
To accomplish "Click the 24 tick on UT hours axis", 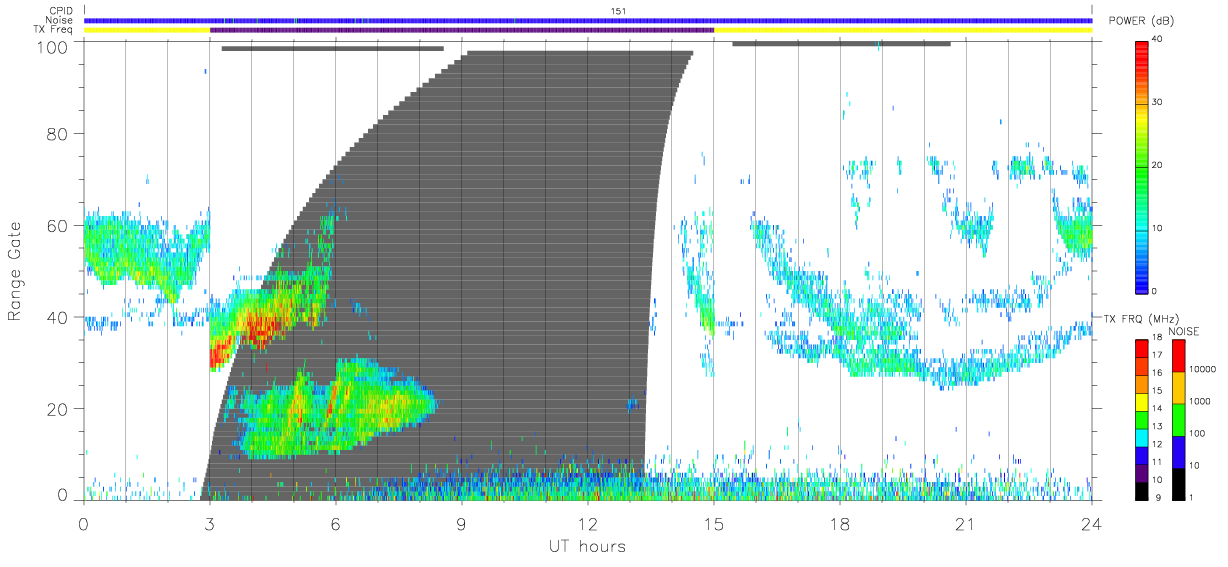I will click(x=1091, y=523).
